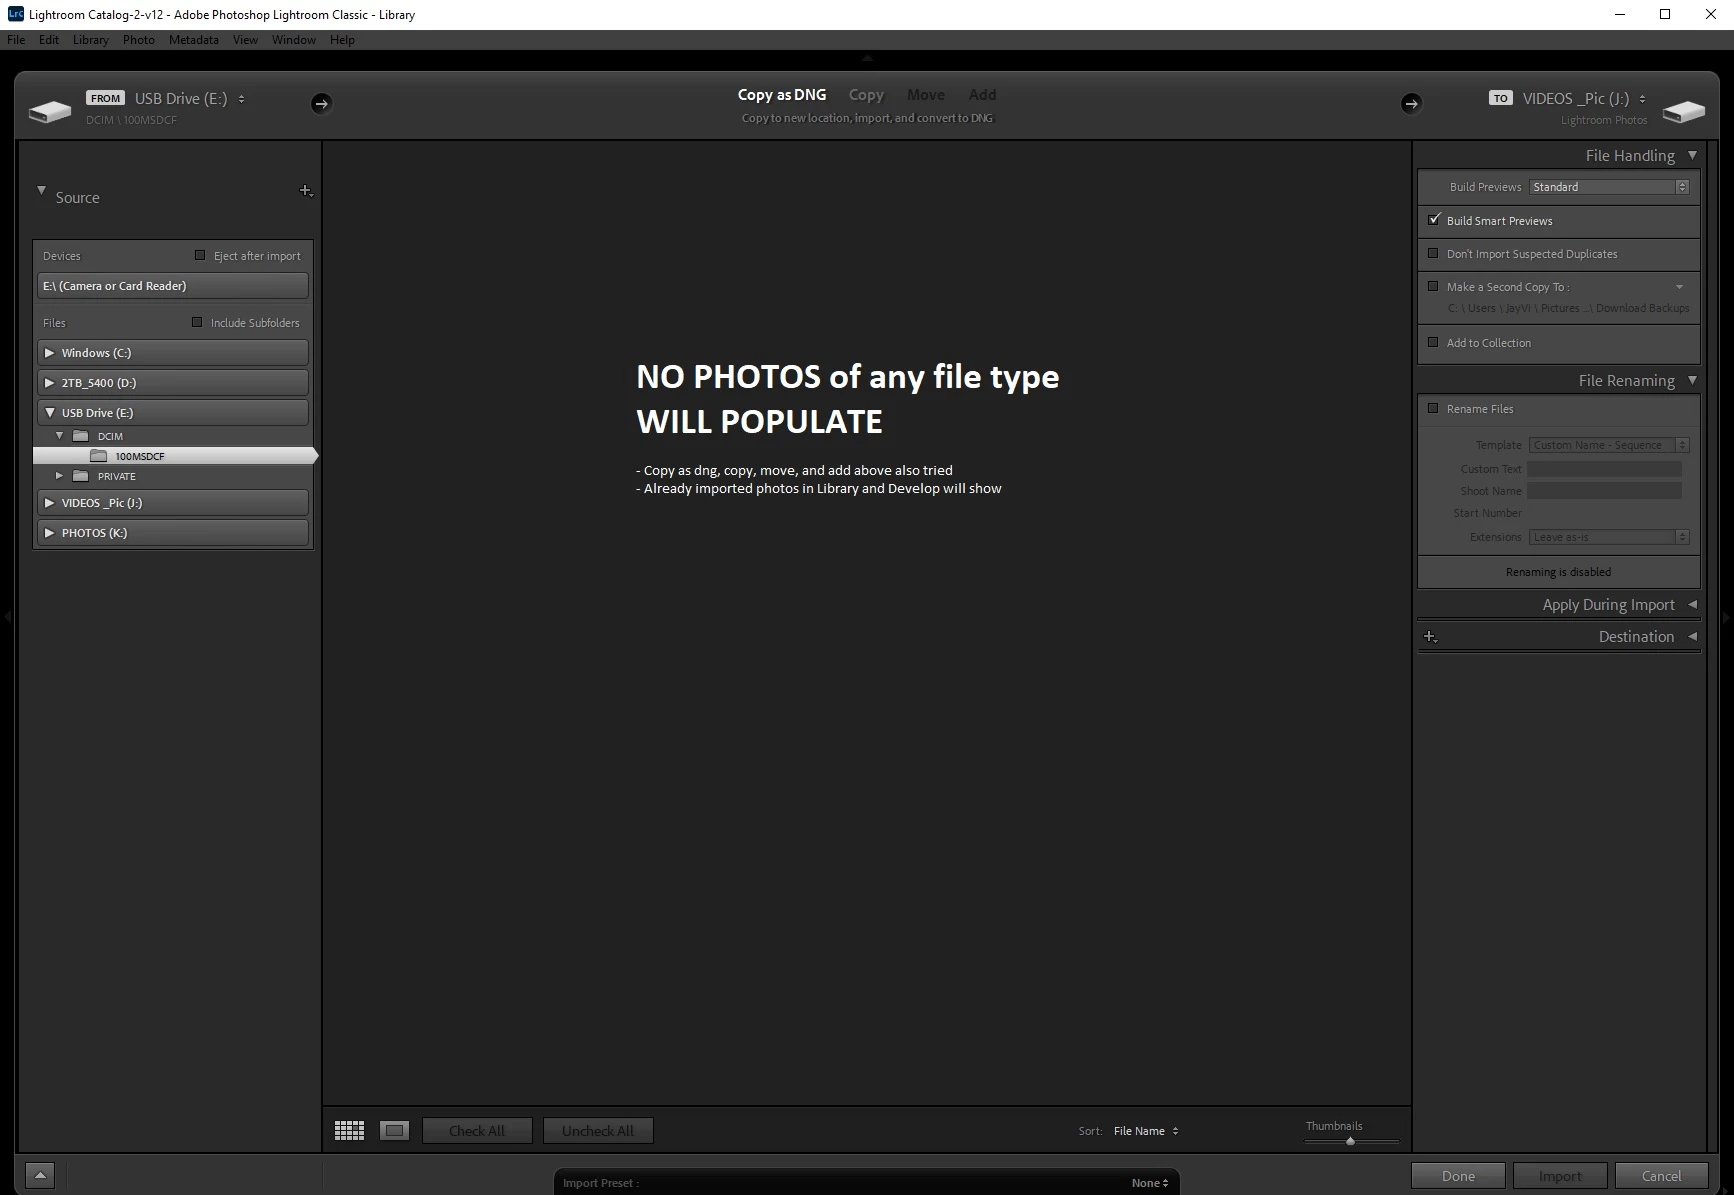Image resolution: width=1734 pixels, height=1195 pixels.
Task: Expand 2TB_5400 (D:) drive
Action: coord(49,383)
